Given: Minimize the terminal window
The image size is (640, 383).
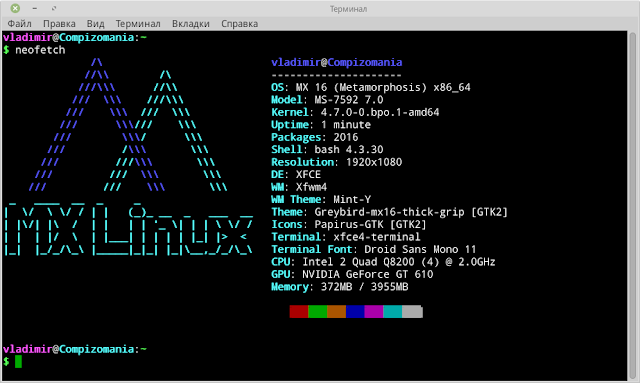Looking at the screenshot, I should [x=35, y=8].
